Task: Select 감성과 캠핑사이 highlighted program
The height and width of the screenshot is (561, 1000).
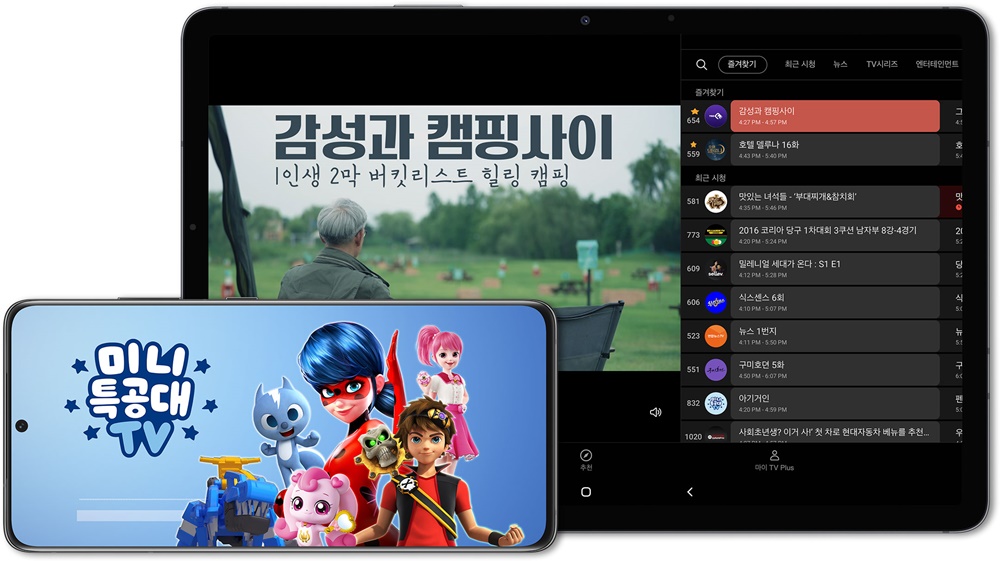Action: pos(835,116)
